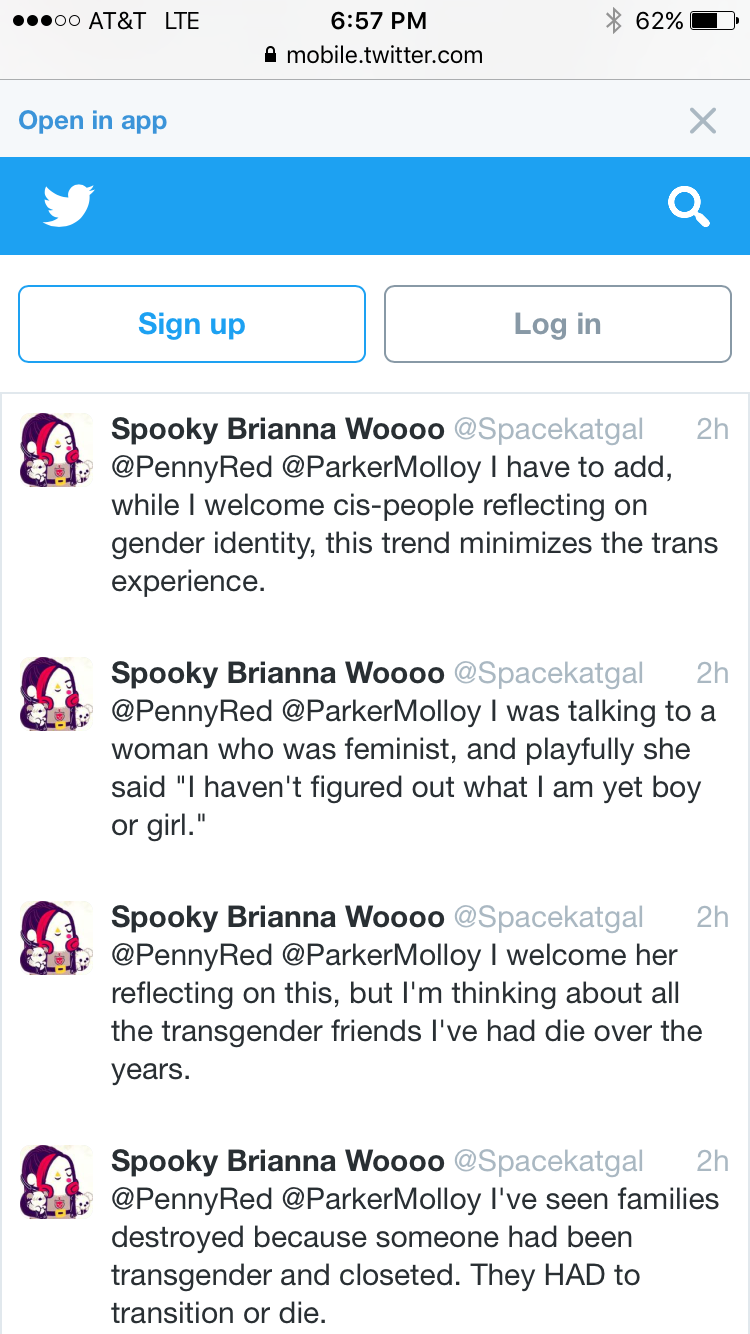Tap the Bluetooth icon in status bar
Viewport: 750px width, 1334px height.
[614, 20]
